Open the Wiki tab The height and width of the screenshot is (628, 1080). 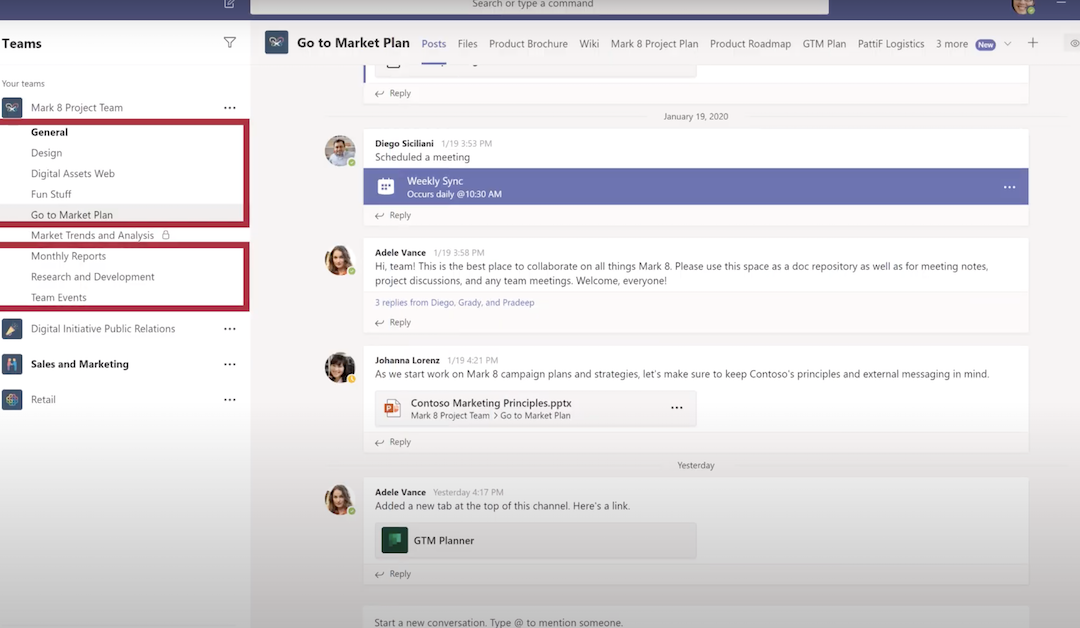[x=589, y=43]
